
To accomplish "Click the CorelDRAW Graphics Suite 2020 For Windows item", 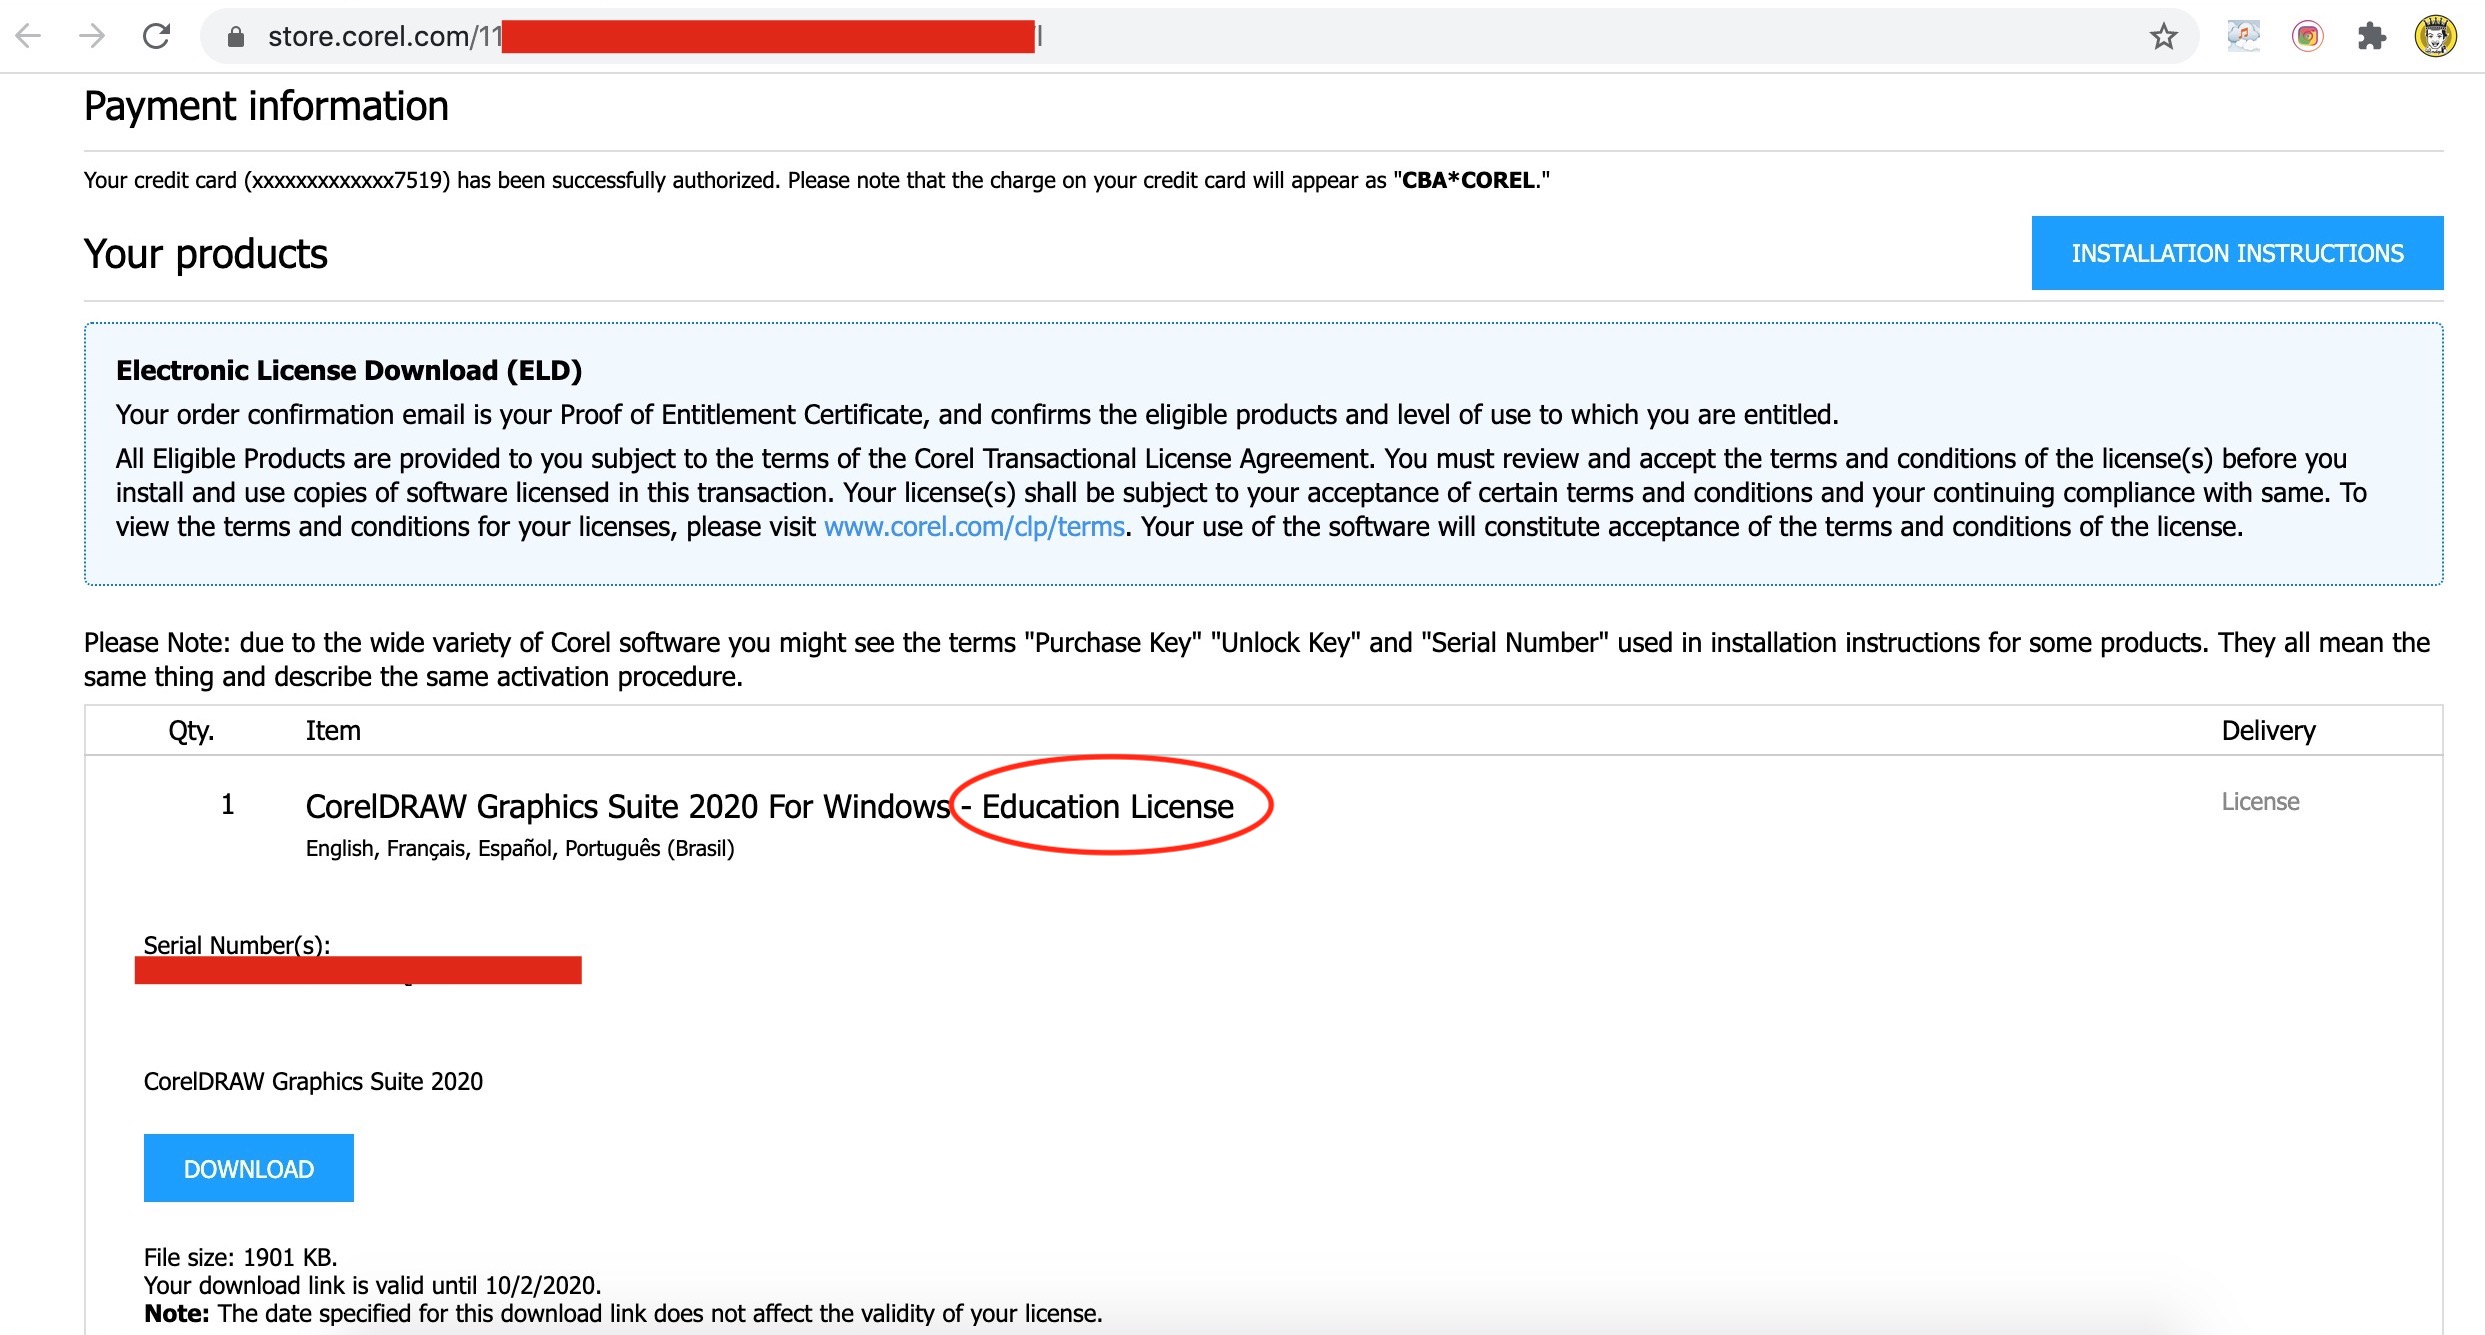I will (x=628, y=806).
